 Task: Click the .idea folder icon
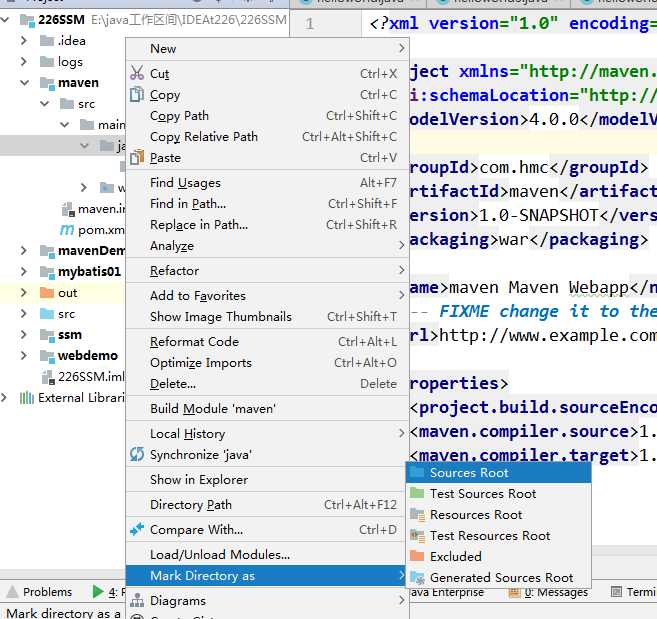coord(47,41)
